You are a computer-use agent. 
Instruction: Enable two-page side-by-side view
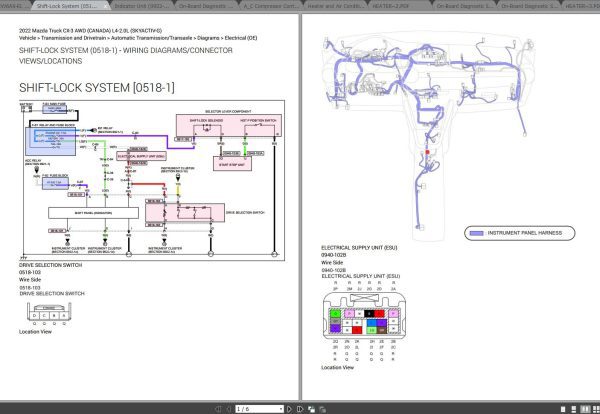pyautogui.click(x=585, y=409)
